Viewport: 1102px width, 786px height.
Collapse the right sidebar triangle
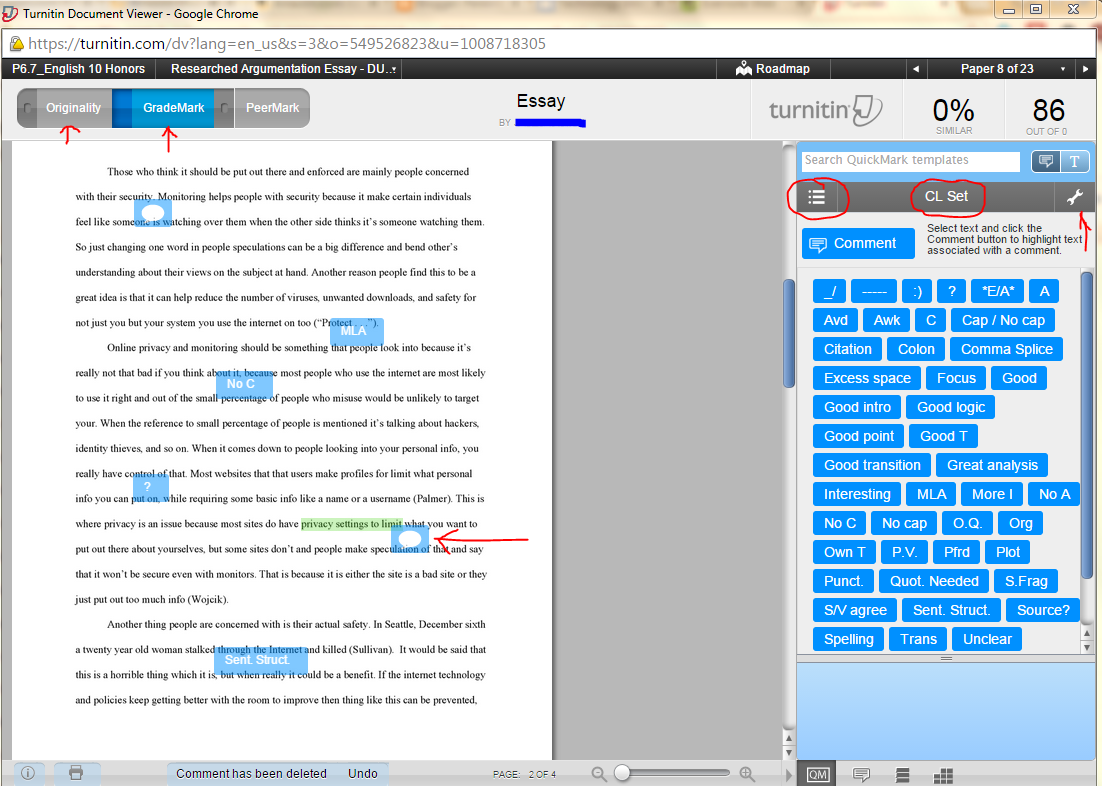788,775
